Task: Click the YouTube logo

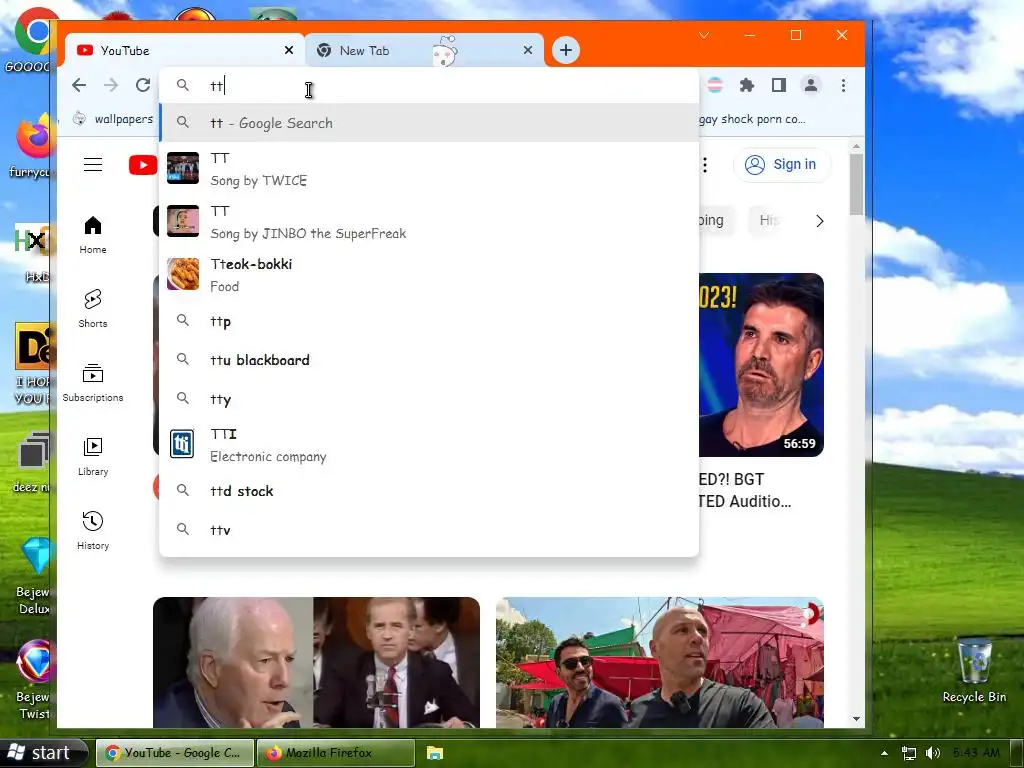Action: (x=143, y=165)
